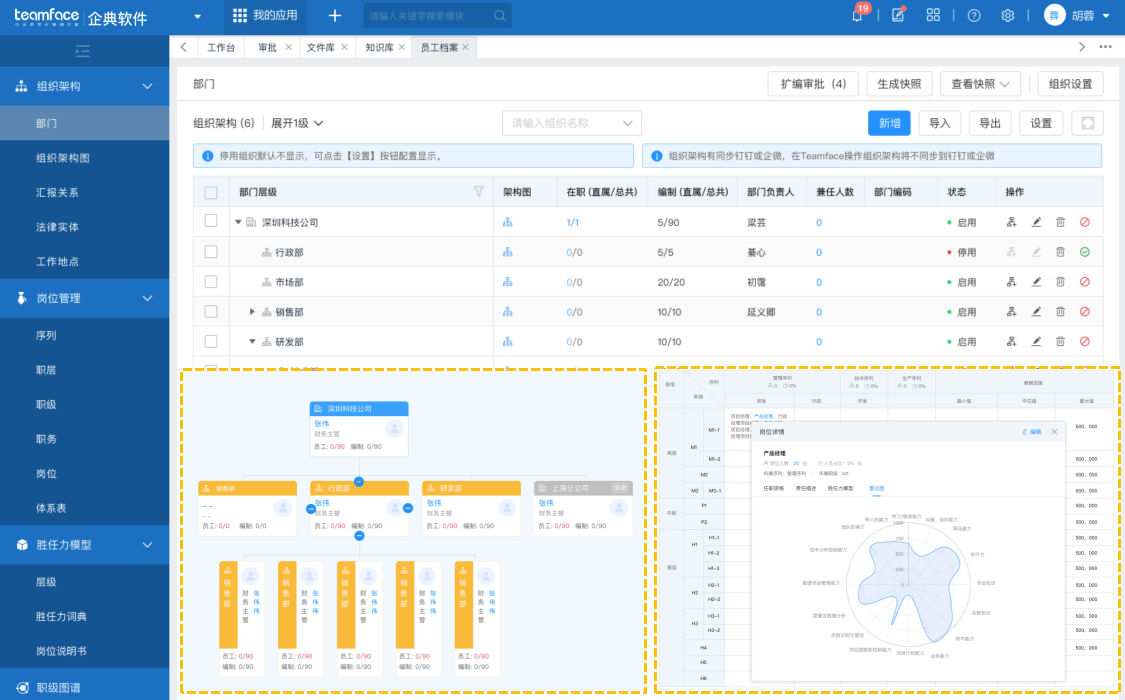Click the notification bell icon
Screen dimensions: 1125x700
pos(857,16)
